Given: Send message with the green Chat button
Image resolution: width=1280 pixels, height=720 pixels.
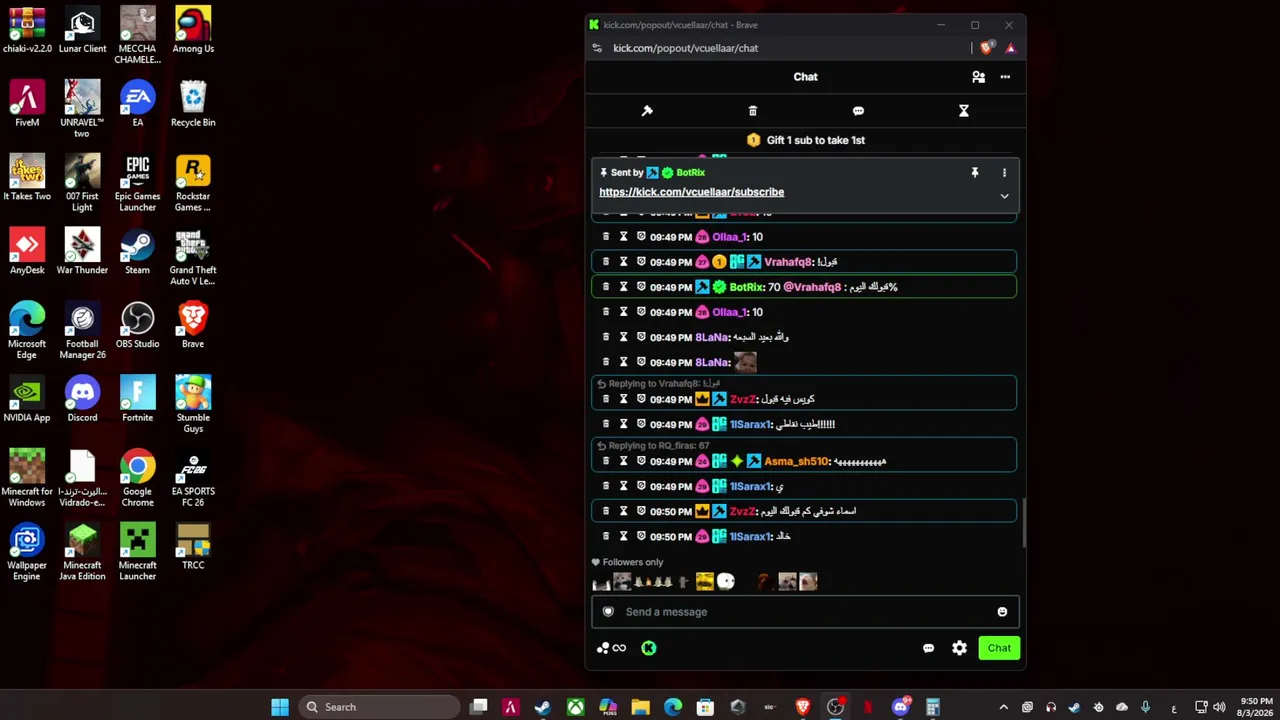Looking at the screenshot, I should (999, 648).
